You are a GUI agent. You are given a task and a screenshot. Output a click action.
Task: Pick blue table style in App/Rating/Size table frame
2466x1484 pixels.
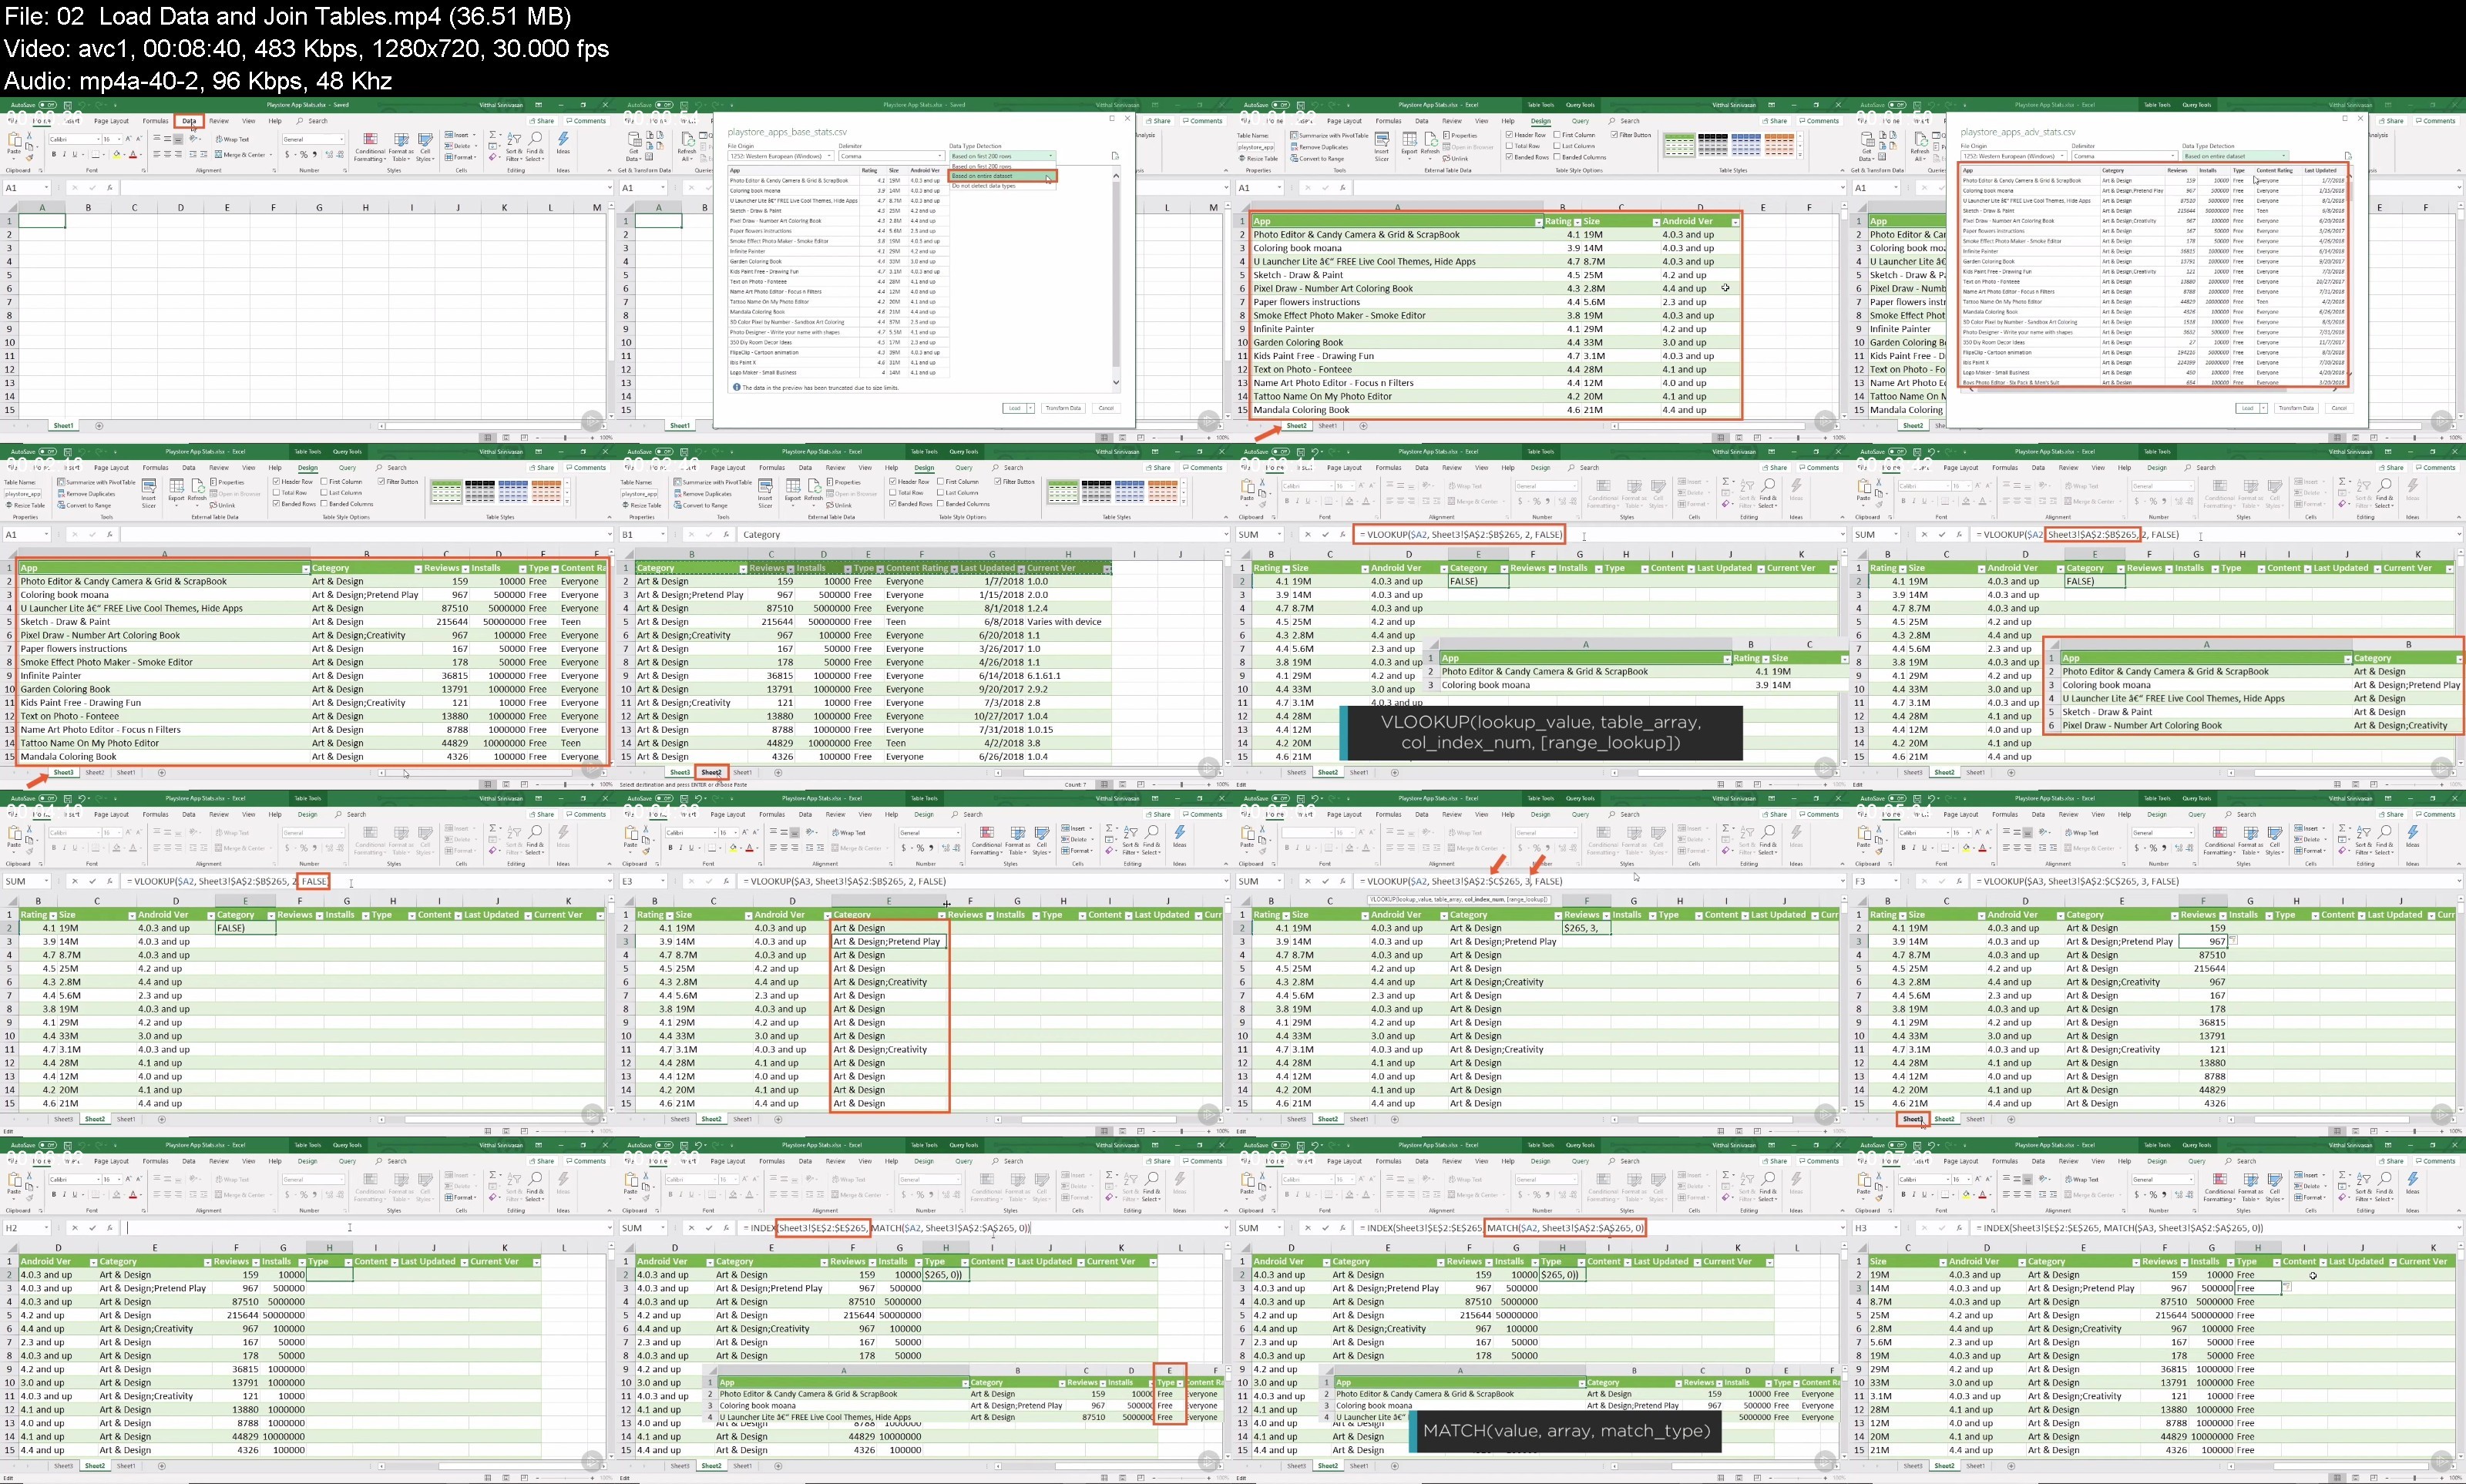tap(1746, 145)
